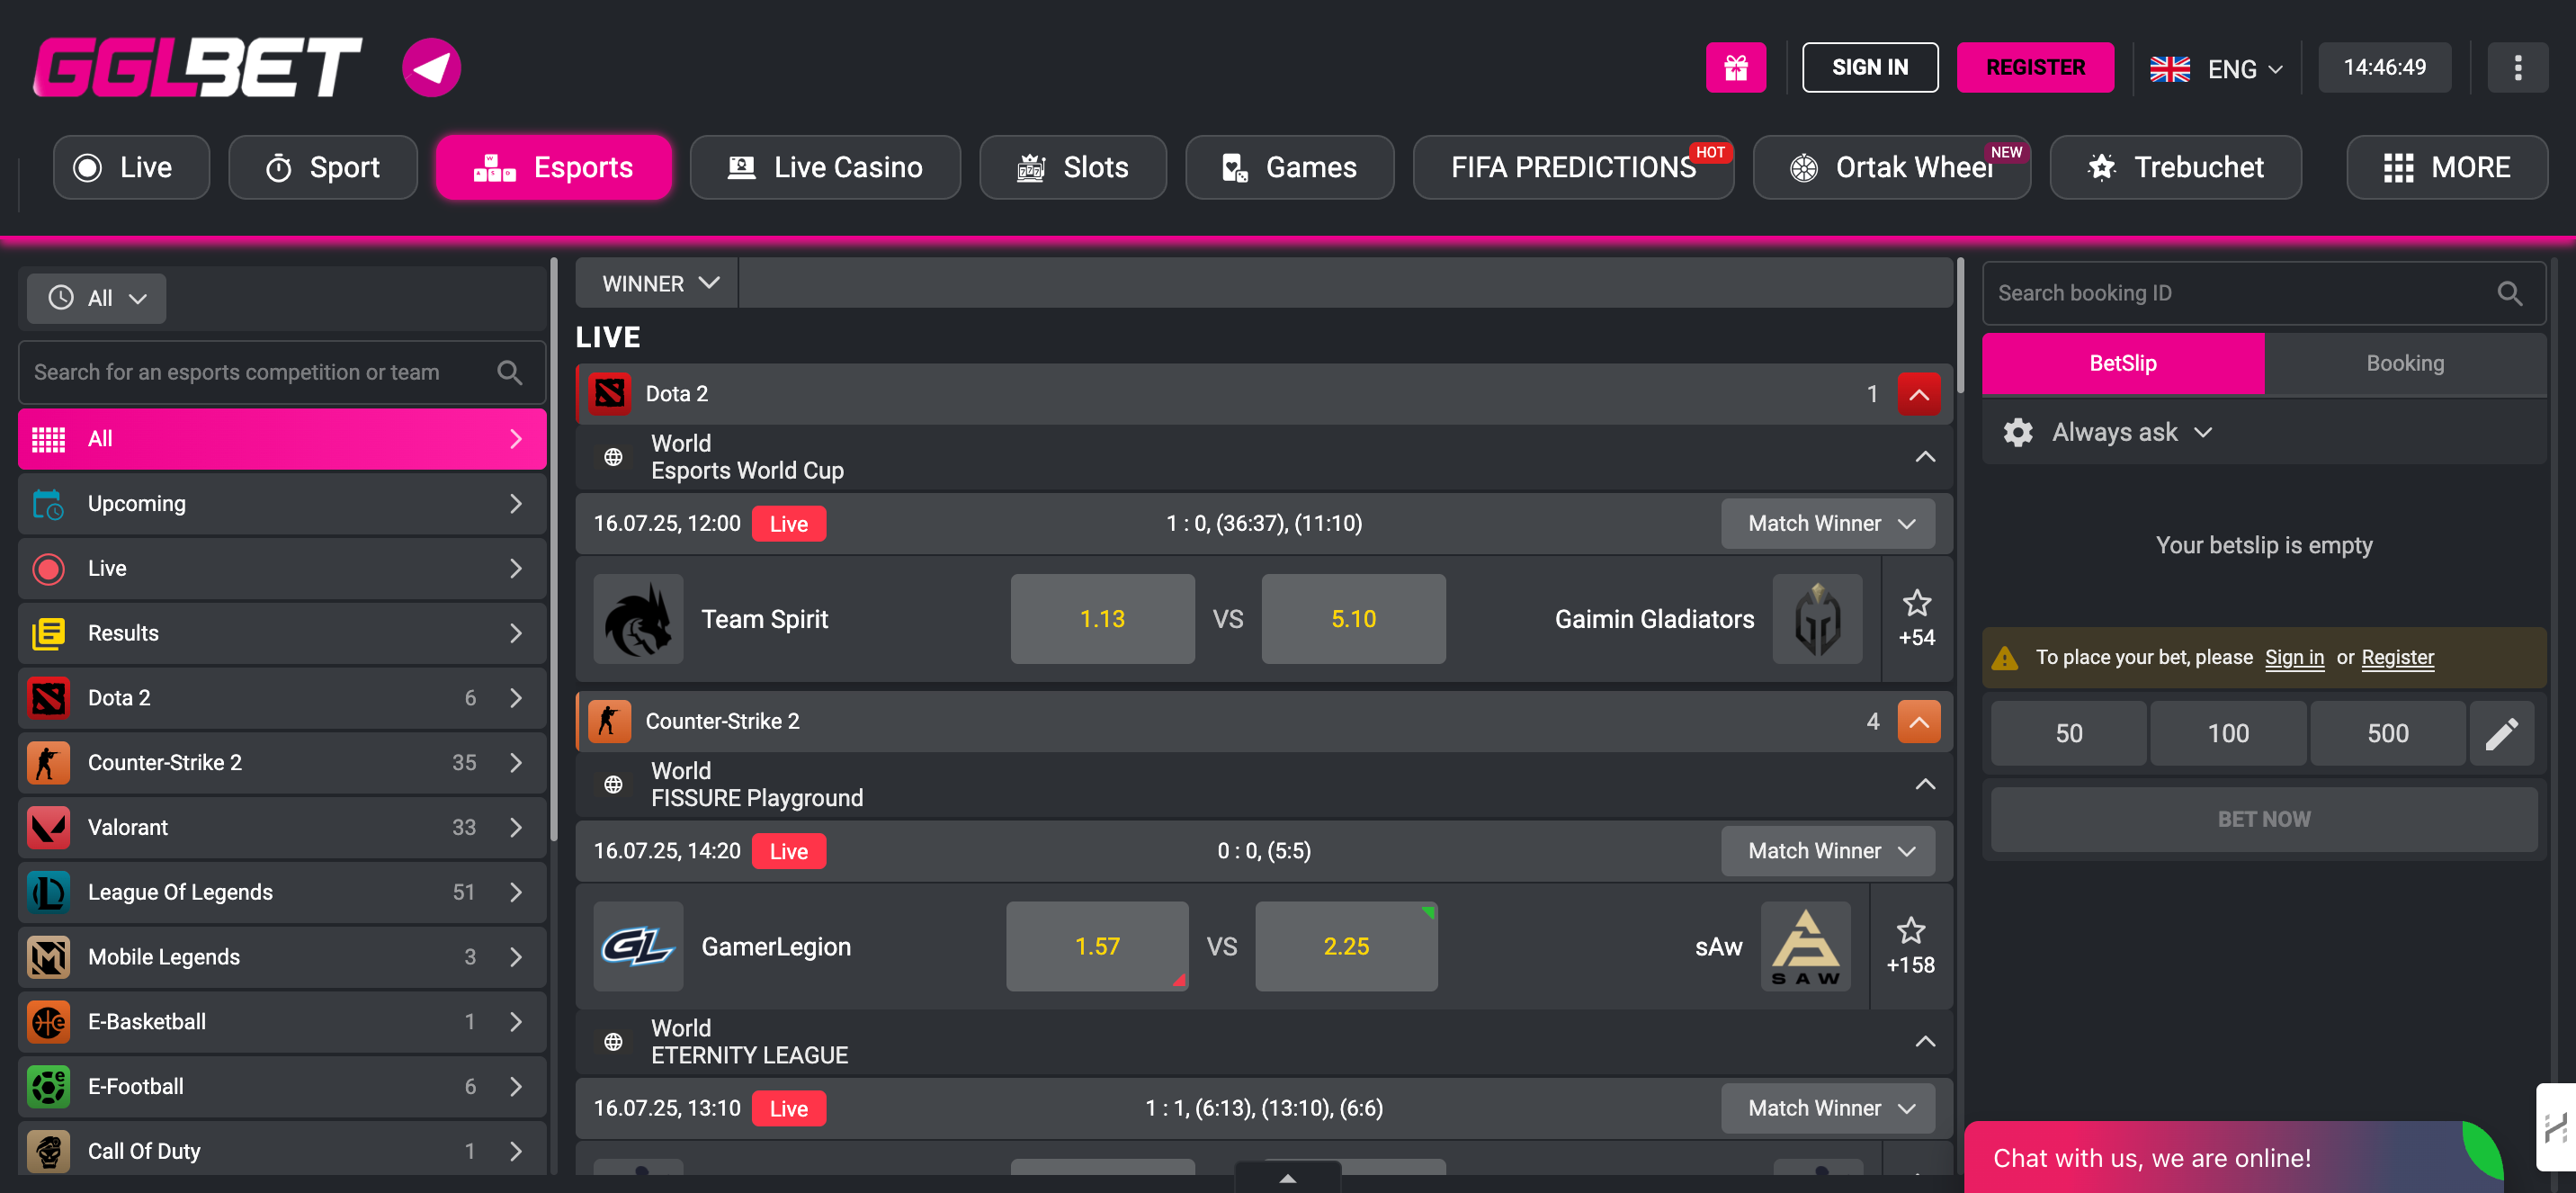2576x1193 pixels.
Task: Open the ENG language selector
Action: [x=2217, y=68]
